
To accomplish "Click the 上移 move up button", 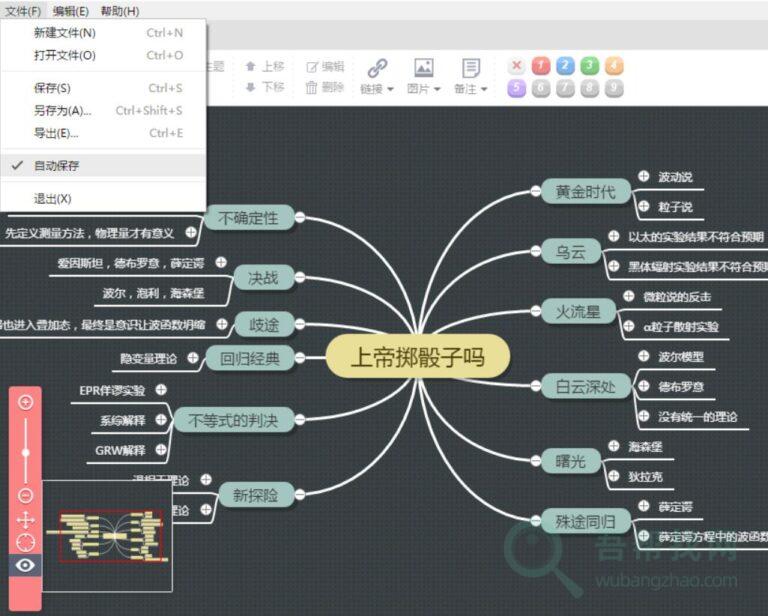I will (x=265, y=66).
